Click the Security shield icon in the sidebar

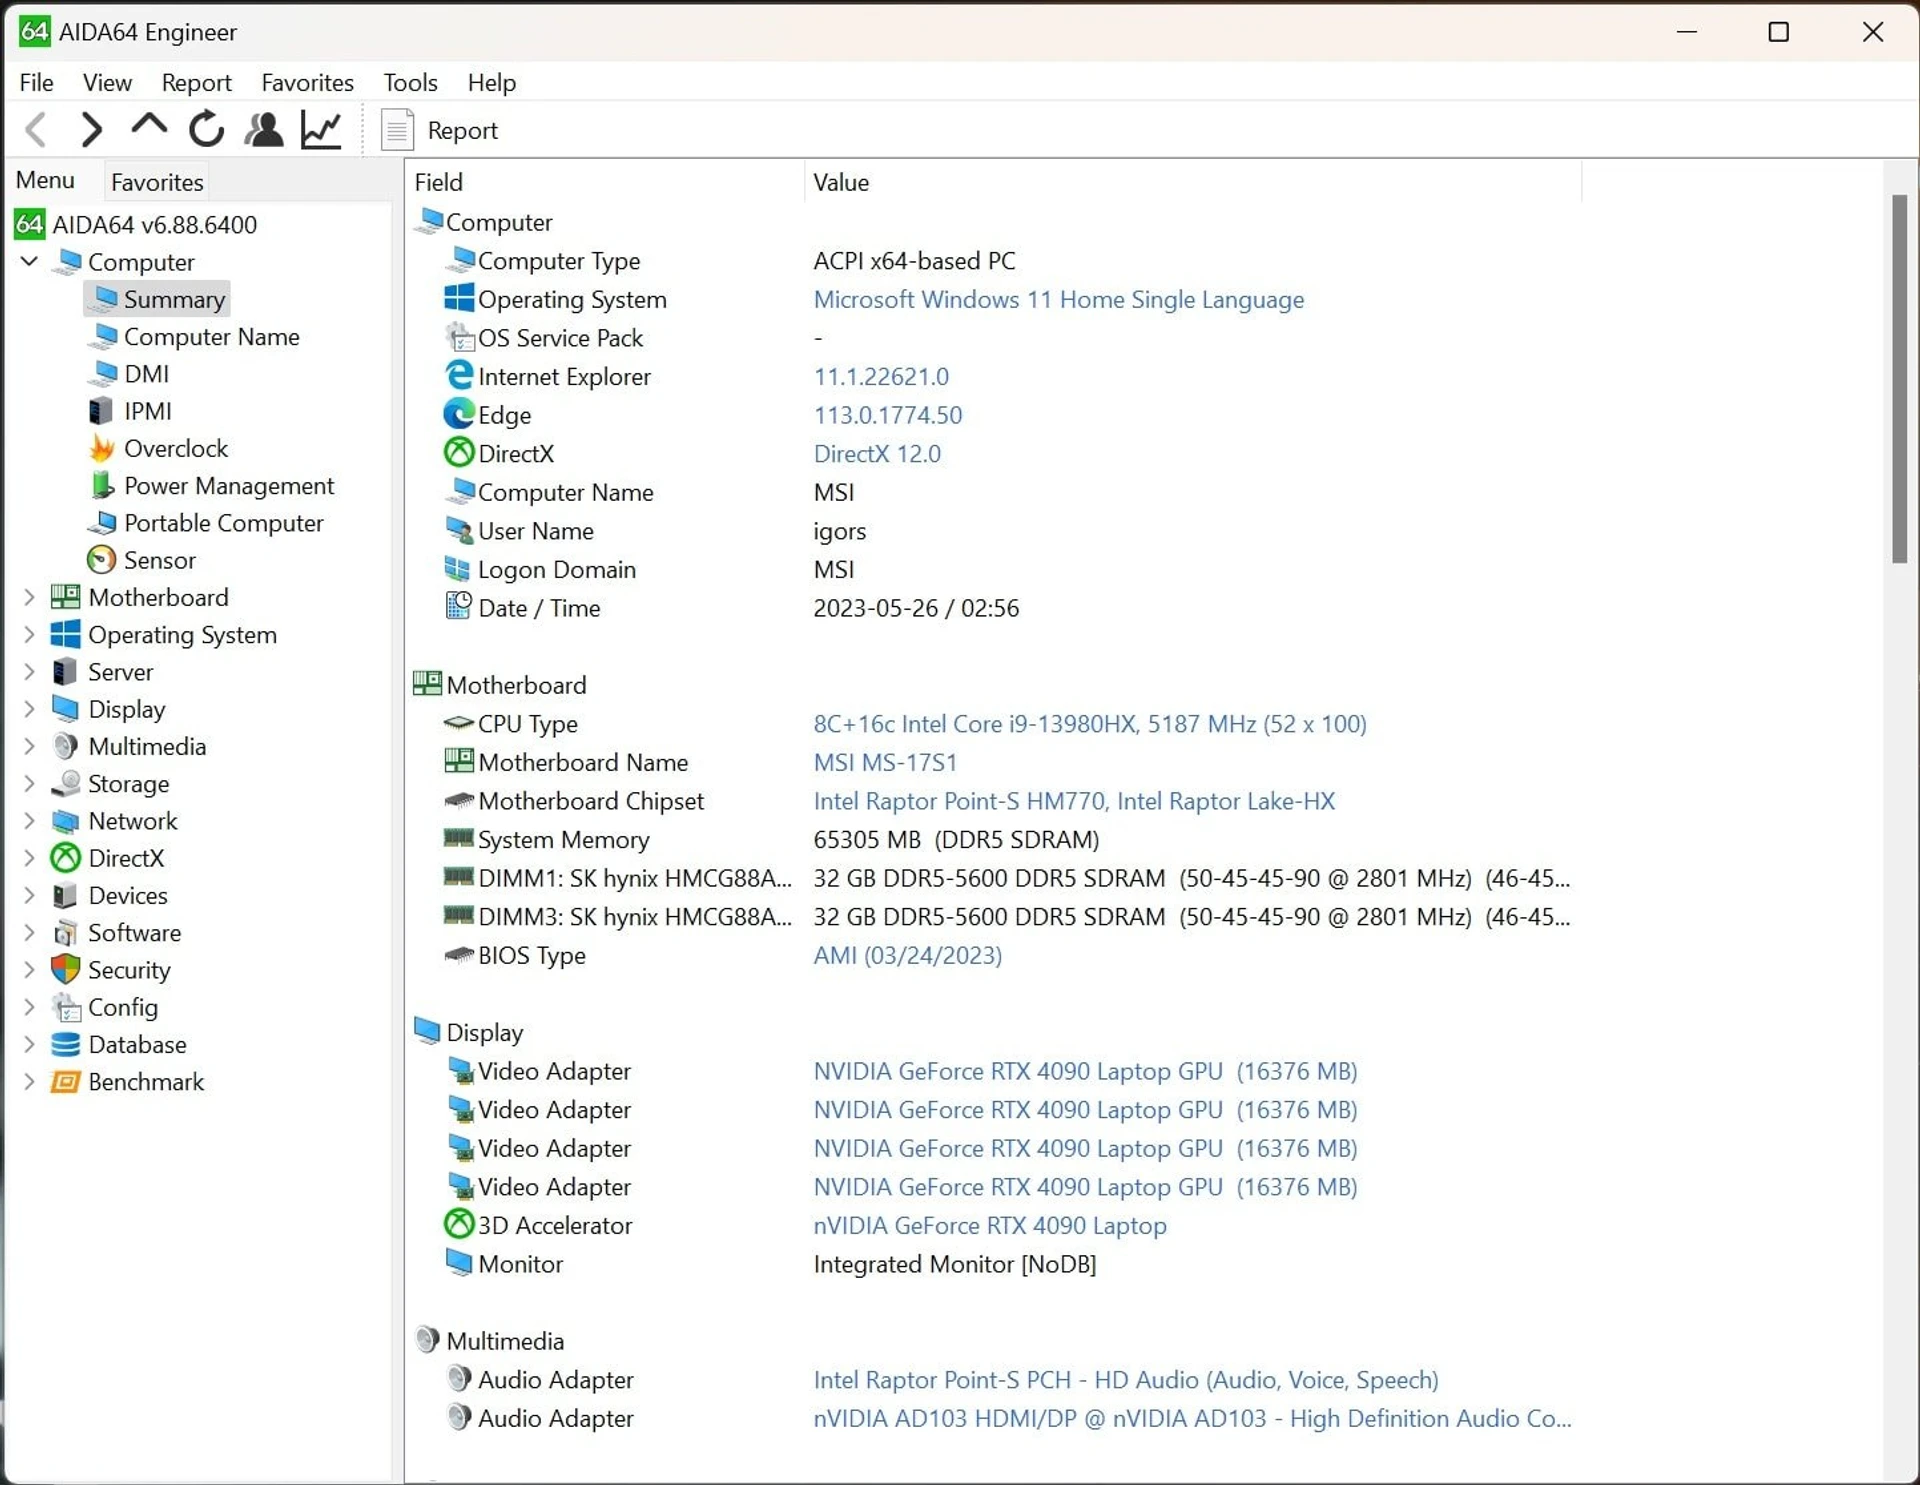65,969
